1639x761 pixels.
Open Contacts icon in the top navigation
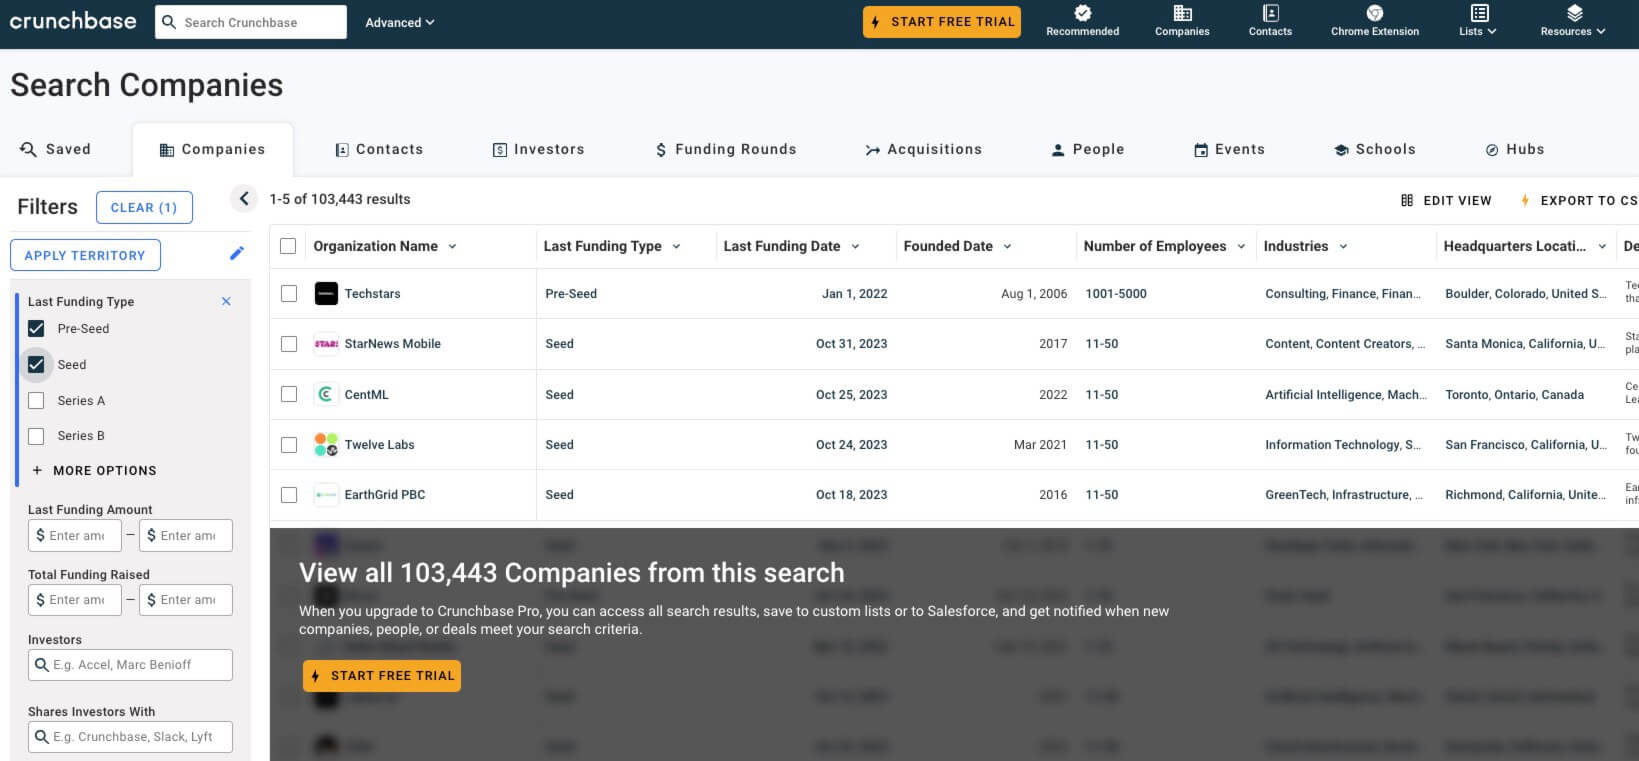(1270, 13)
